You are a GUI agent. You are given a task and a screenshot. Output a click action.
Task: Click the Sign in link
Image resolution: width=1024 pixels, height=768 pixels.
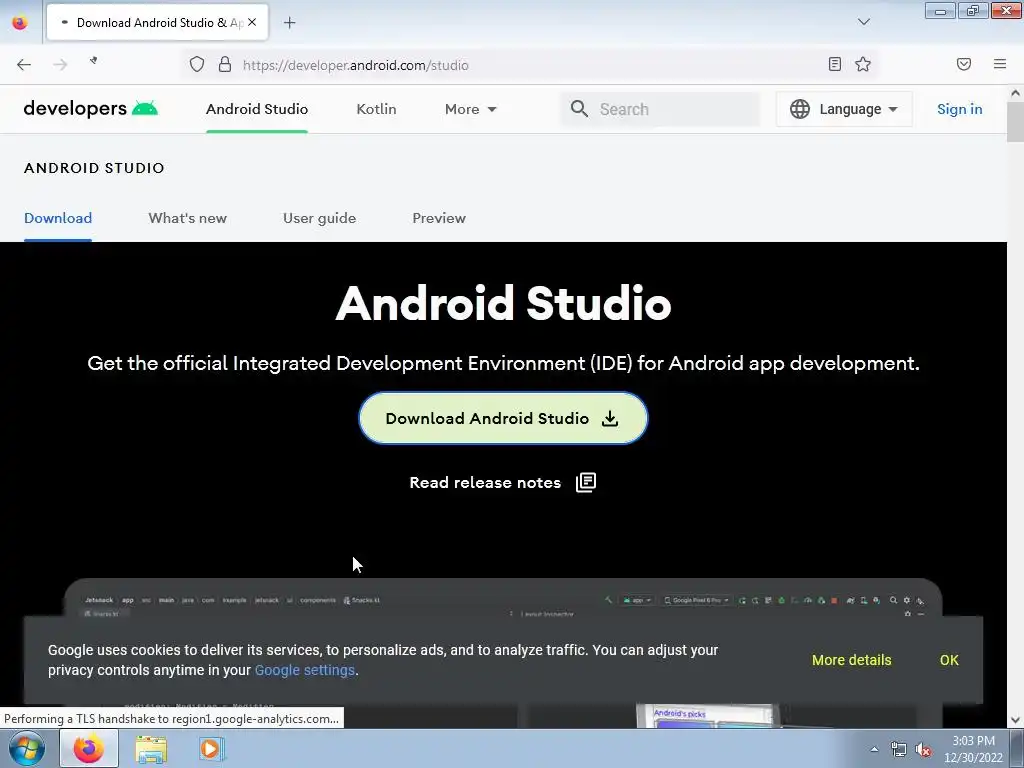tap(959, 109)
